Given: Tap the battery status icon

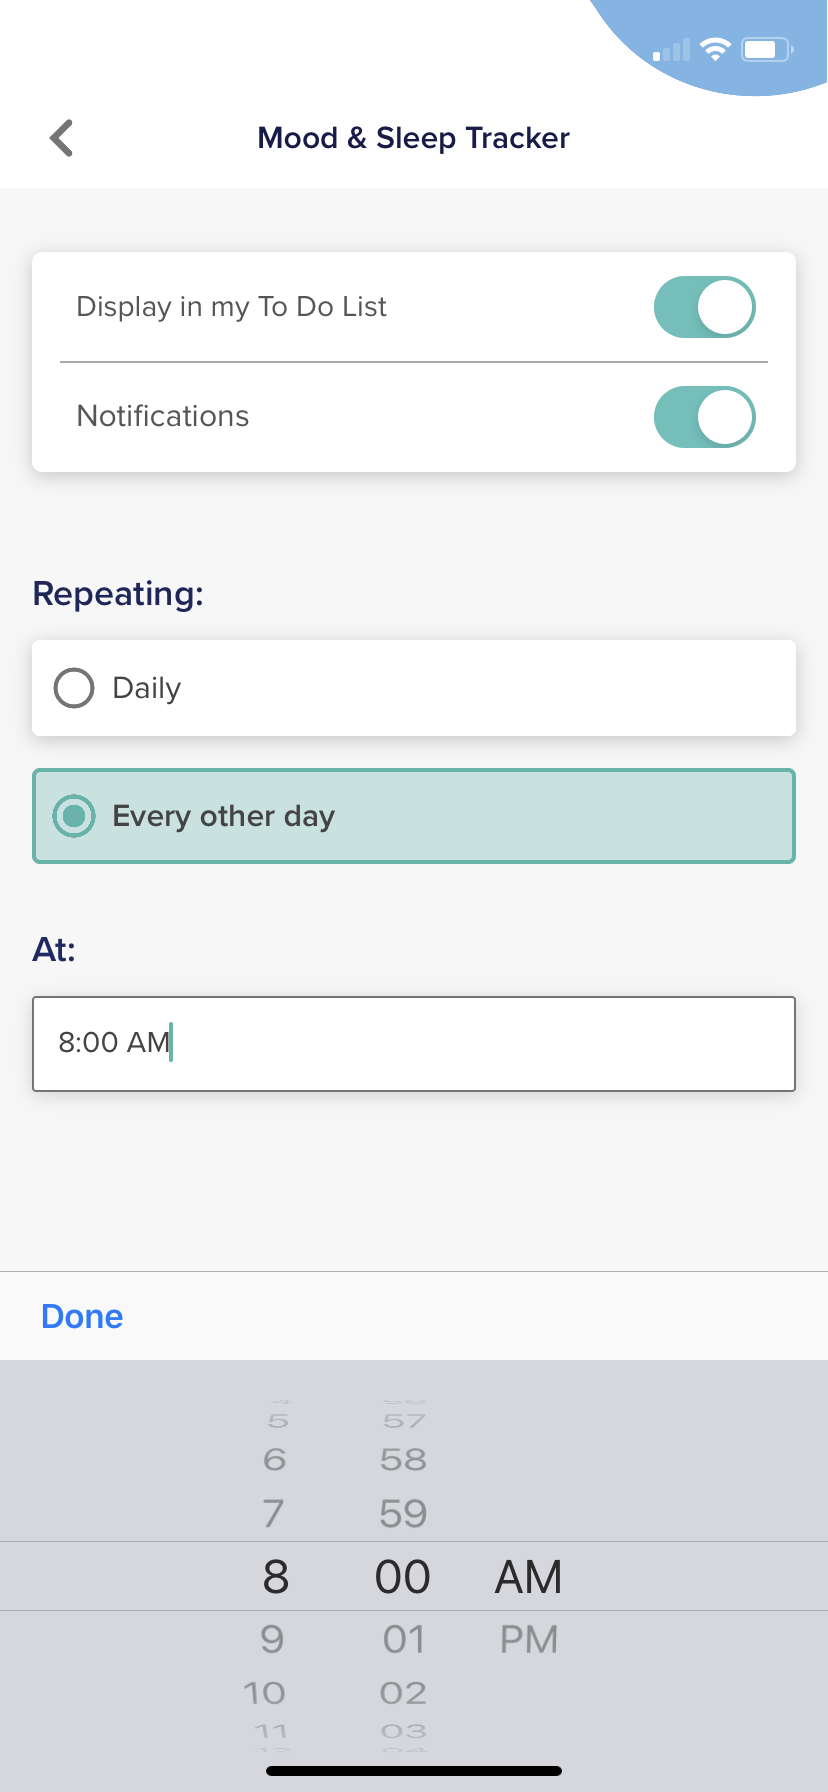Looking at the screenshot, I should point(767,49).
